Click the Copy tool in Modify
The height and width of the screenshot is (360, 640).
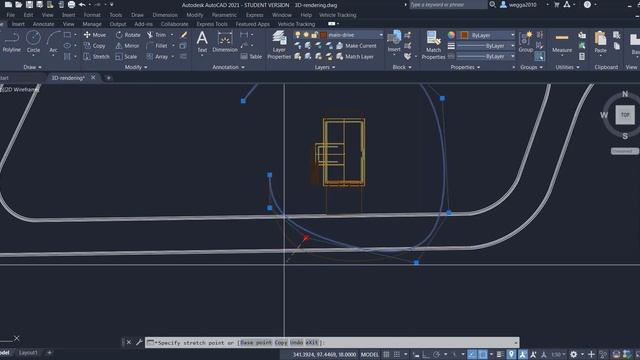click(x=95, y=46)
